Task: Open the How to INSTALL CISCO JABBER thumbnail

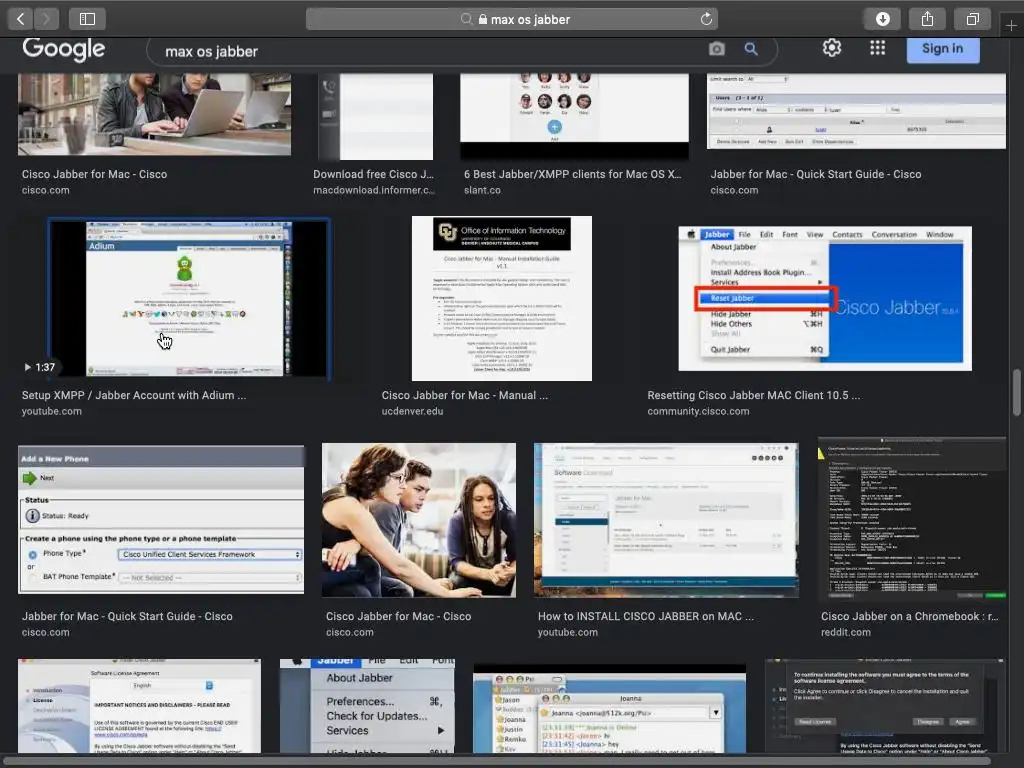Action: pos(665,520)
